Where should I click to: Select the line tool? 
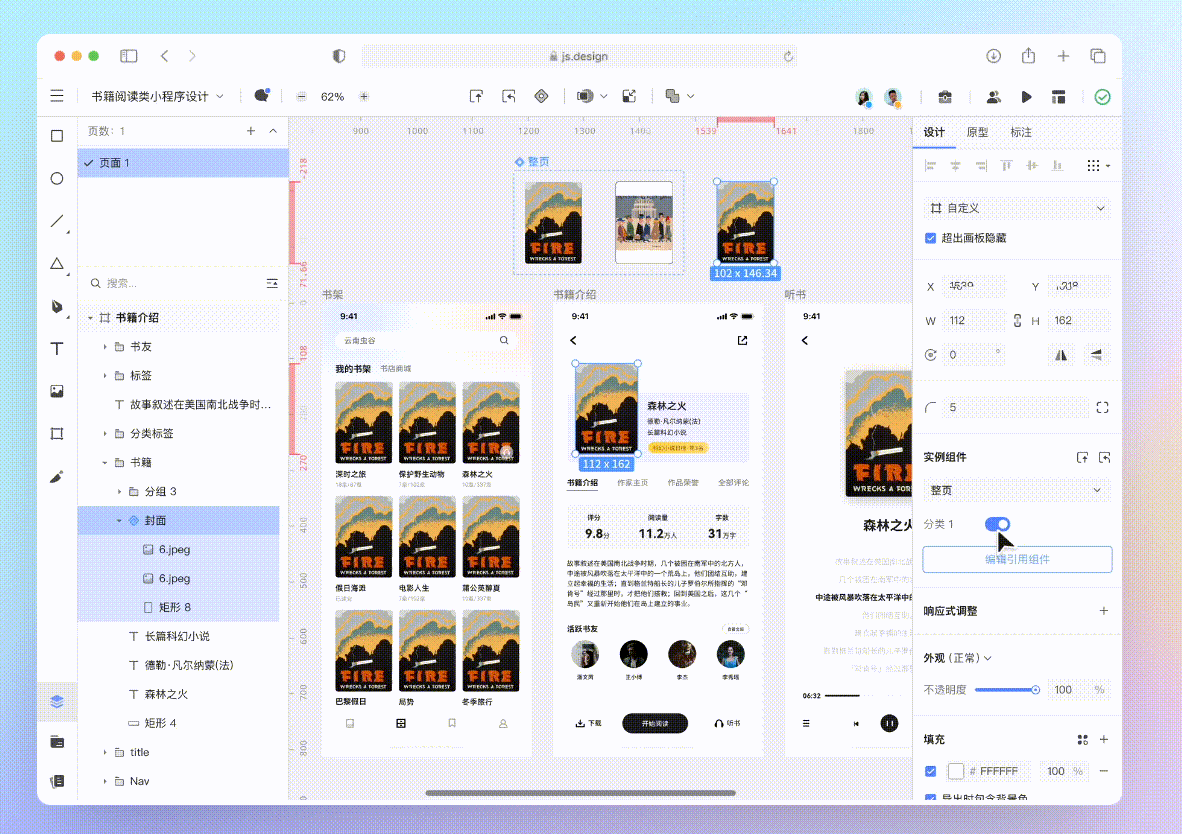coord(57,221)
